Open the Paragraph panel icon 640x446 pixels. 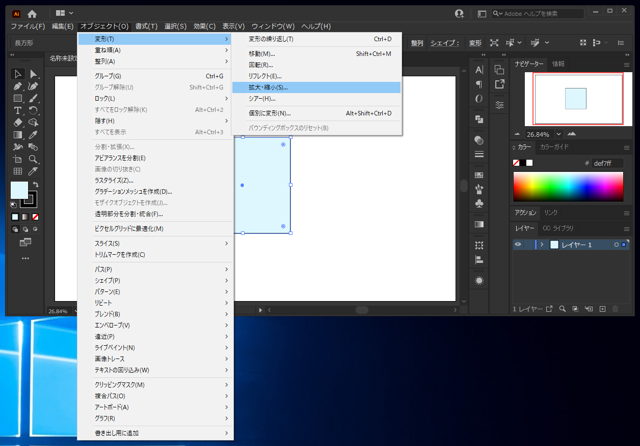click(x=479, y=84)
